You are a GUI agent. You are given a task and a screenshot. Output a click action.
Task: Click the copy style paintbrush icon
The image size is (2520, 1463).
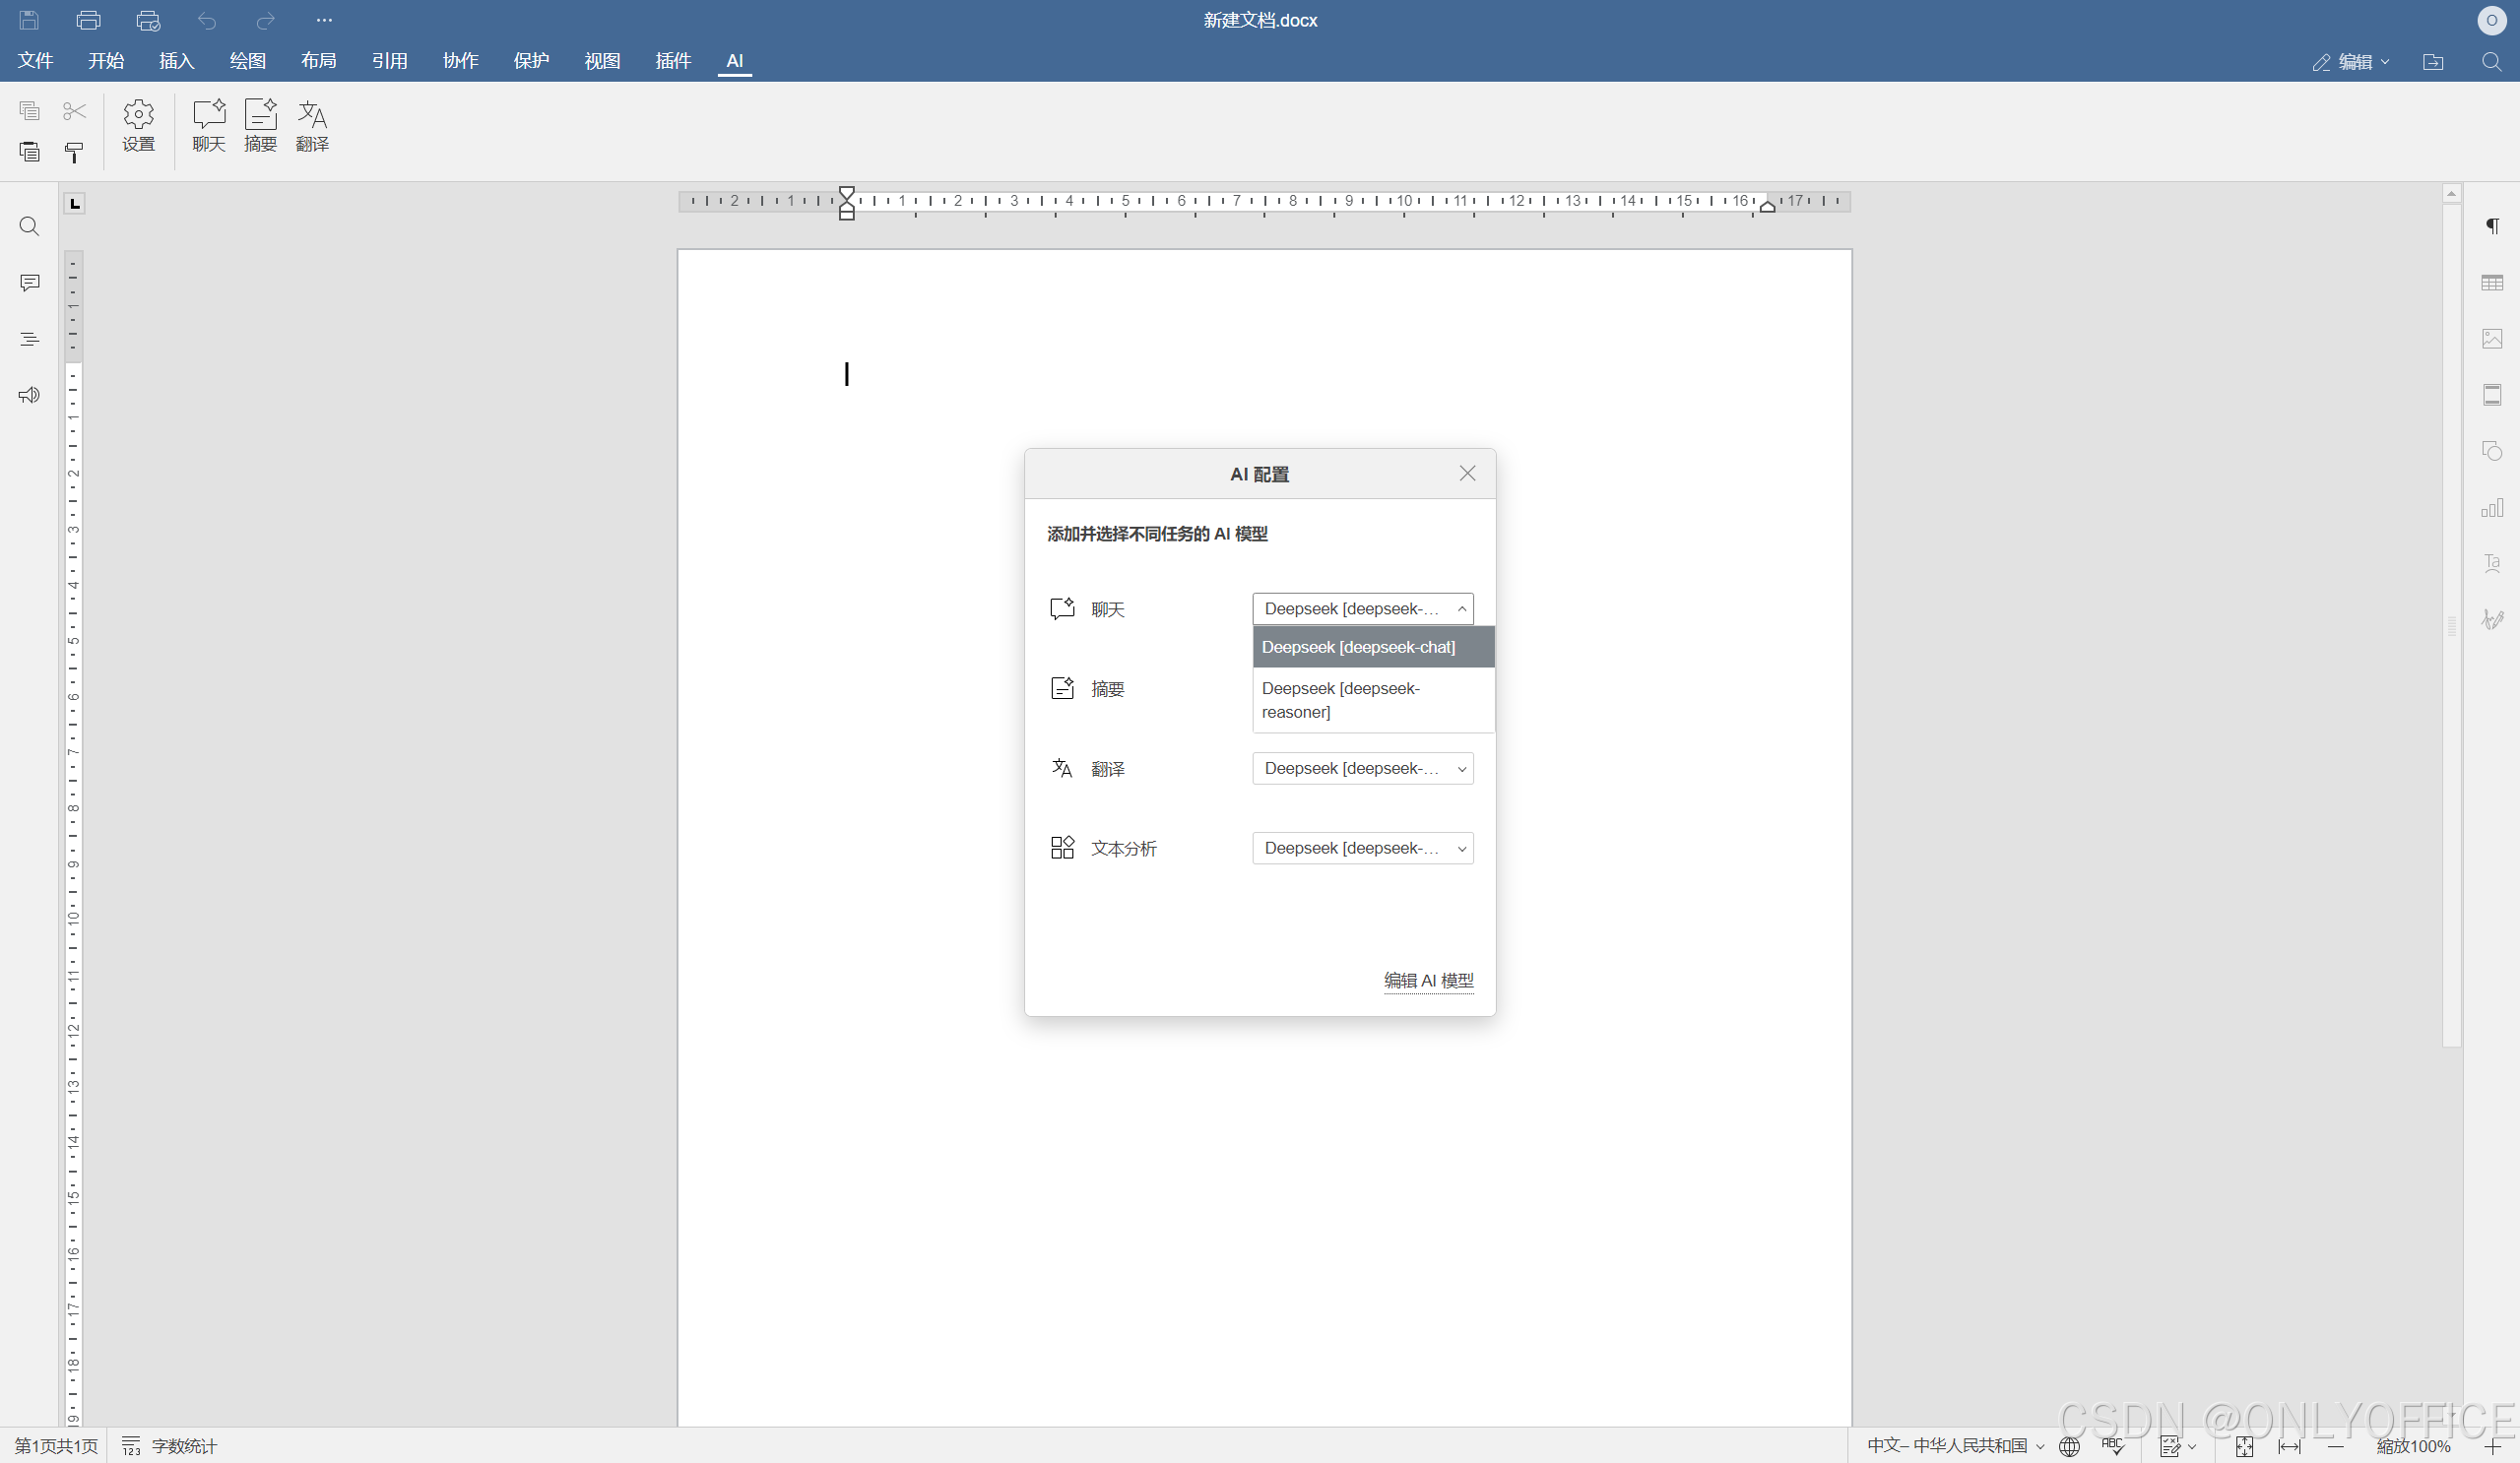tap(74, 152)
